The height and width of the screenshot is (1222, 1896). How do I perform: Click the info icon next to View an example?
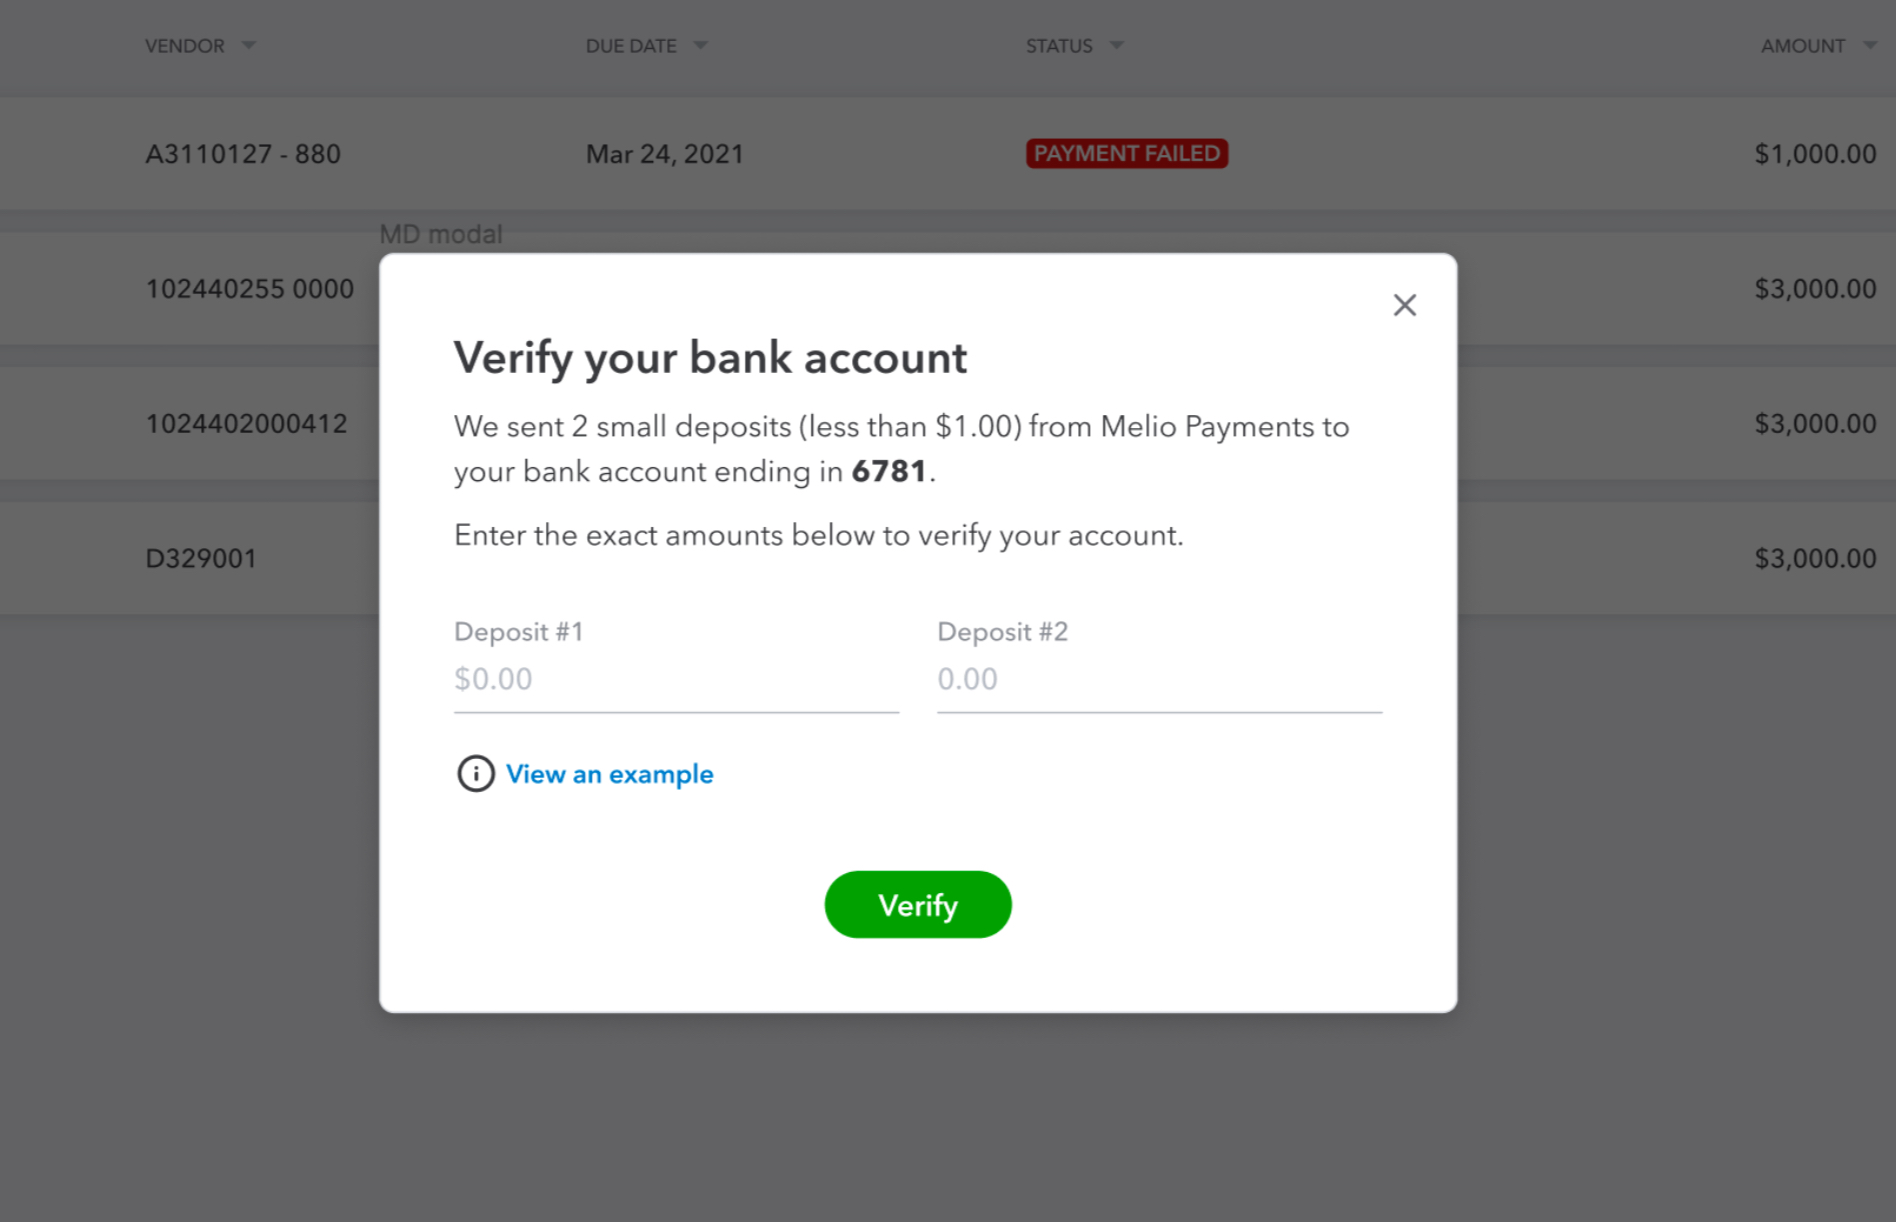[x=476, y=774]
